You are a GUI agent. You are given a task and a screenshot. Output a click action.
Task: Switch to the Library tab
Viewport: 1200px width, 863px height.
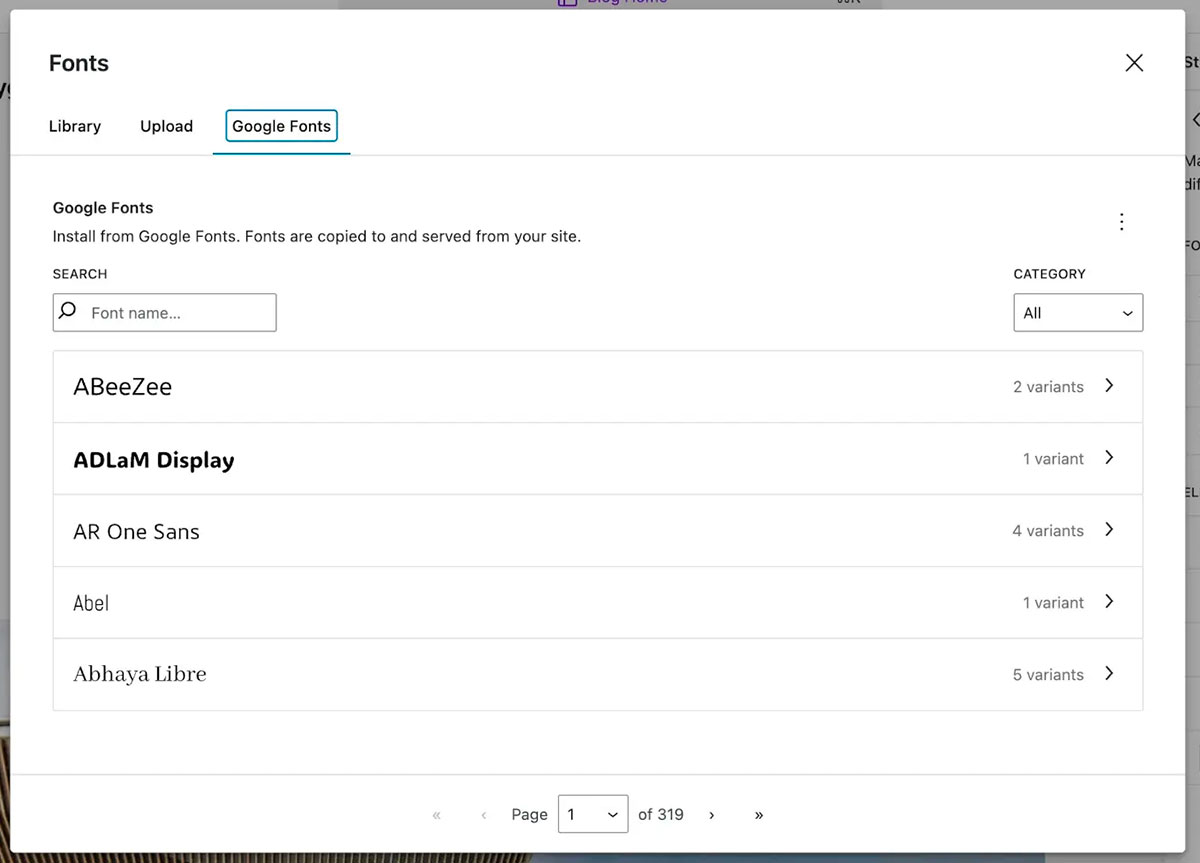point(75,126)
